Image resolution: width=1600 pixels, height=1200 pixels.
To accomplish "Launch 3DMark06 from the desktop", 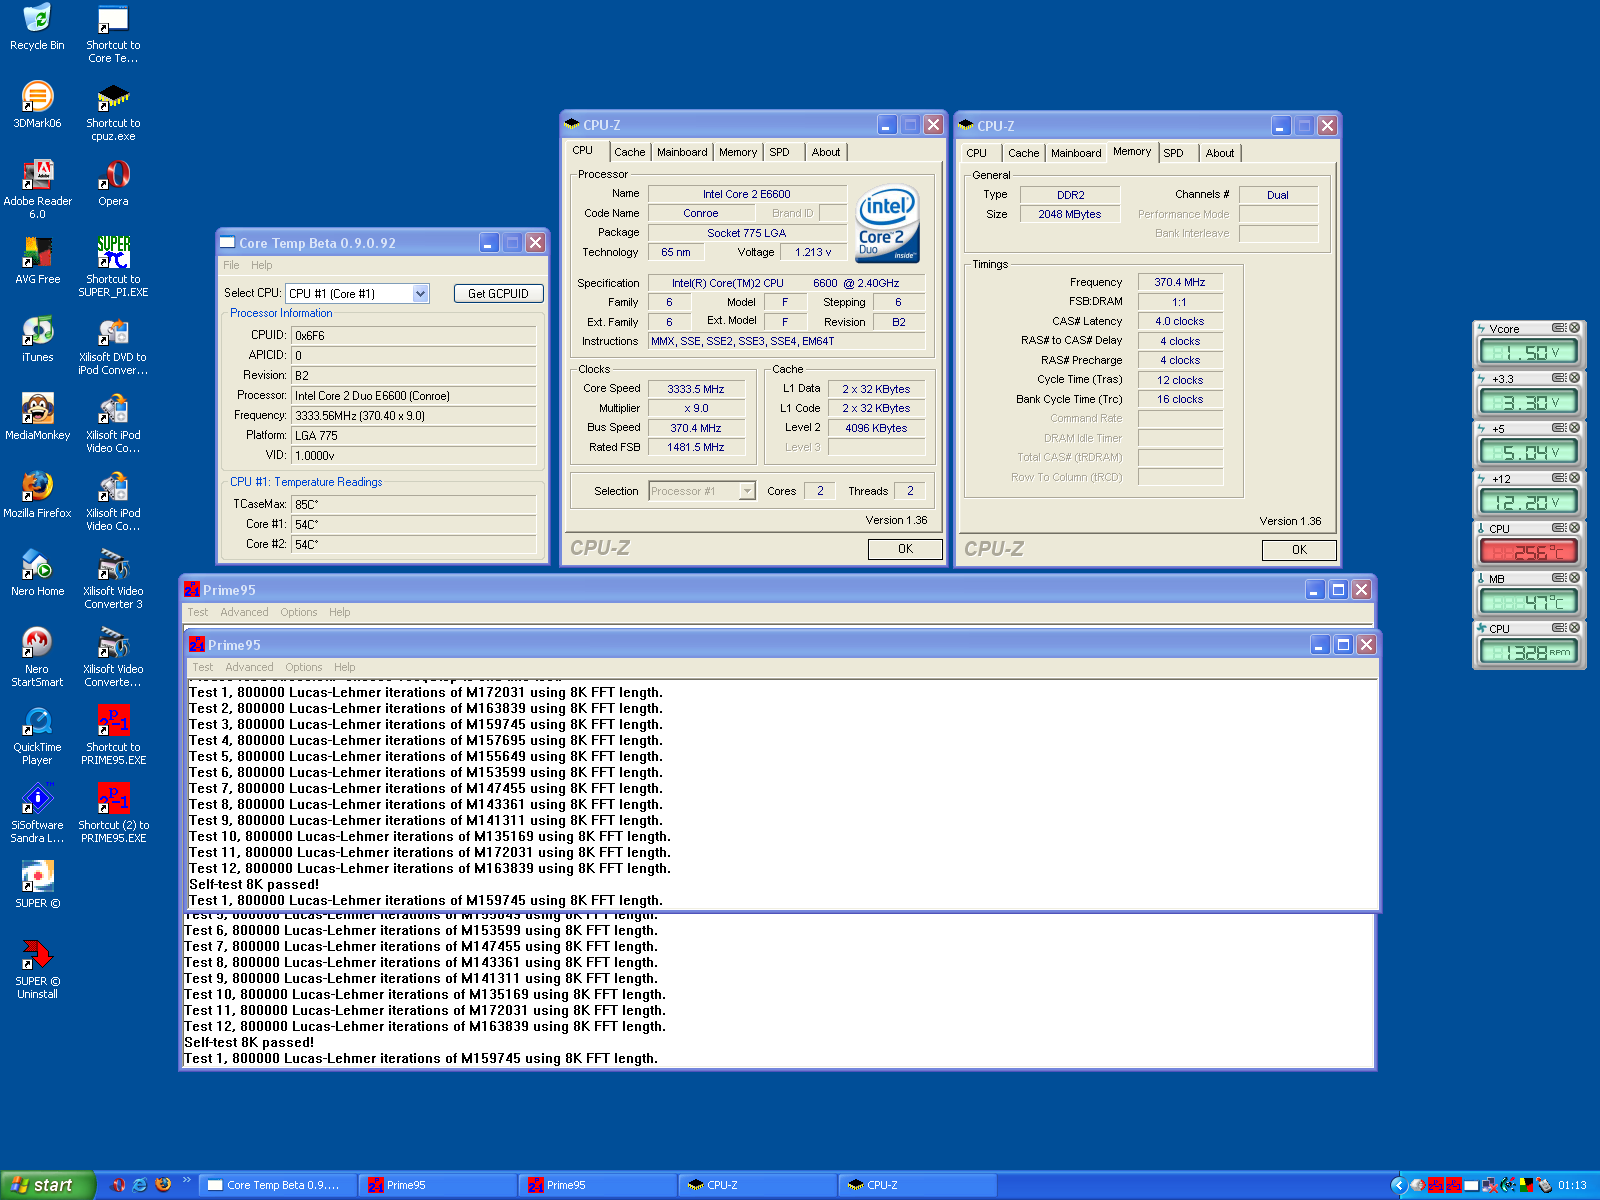I will tap(37, 104).
